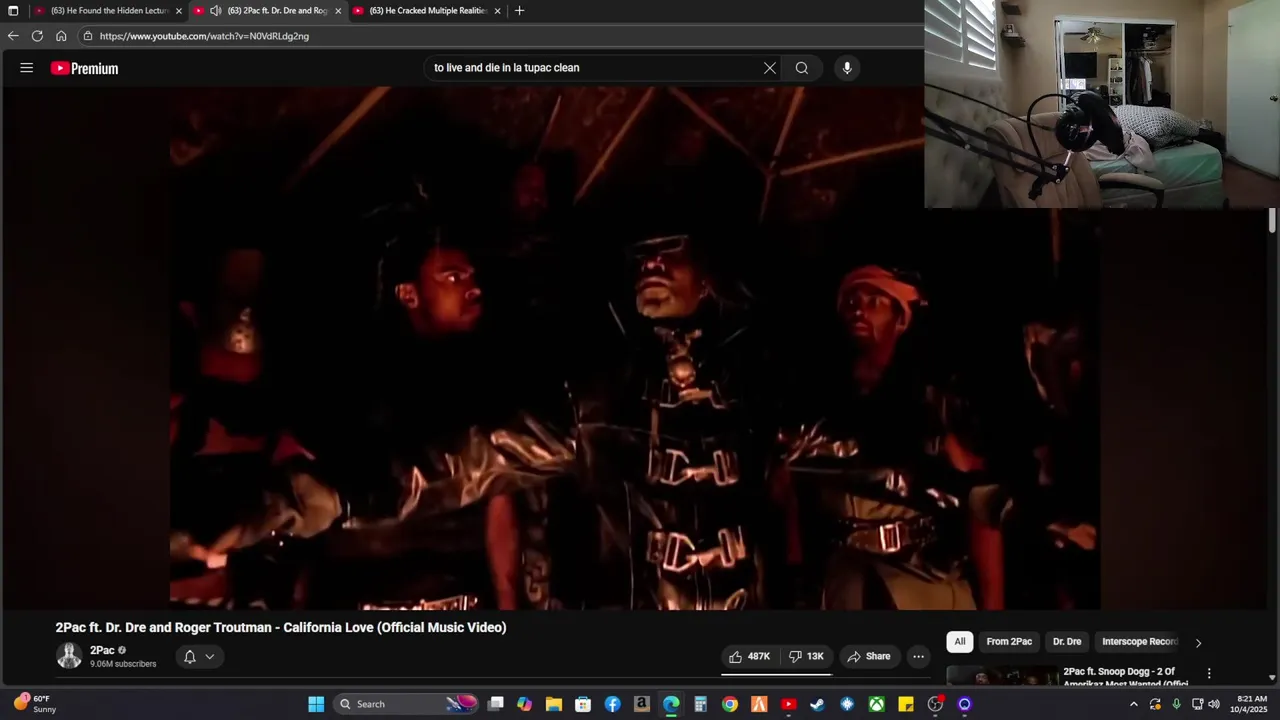Share the California Love video
The width and height of the screenshot is (1280, 720).
tap(868, 656)
